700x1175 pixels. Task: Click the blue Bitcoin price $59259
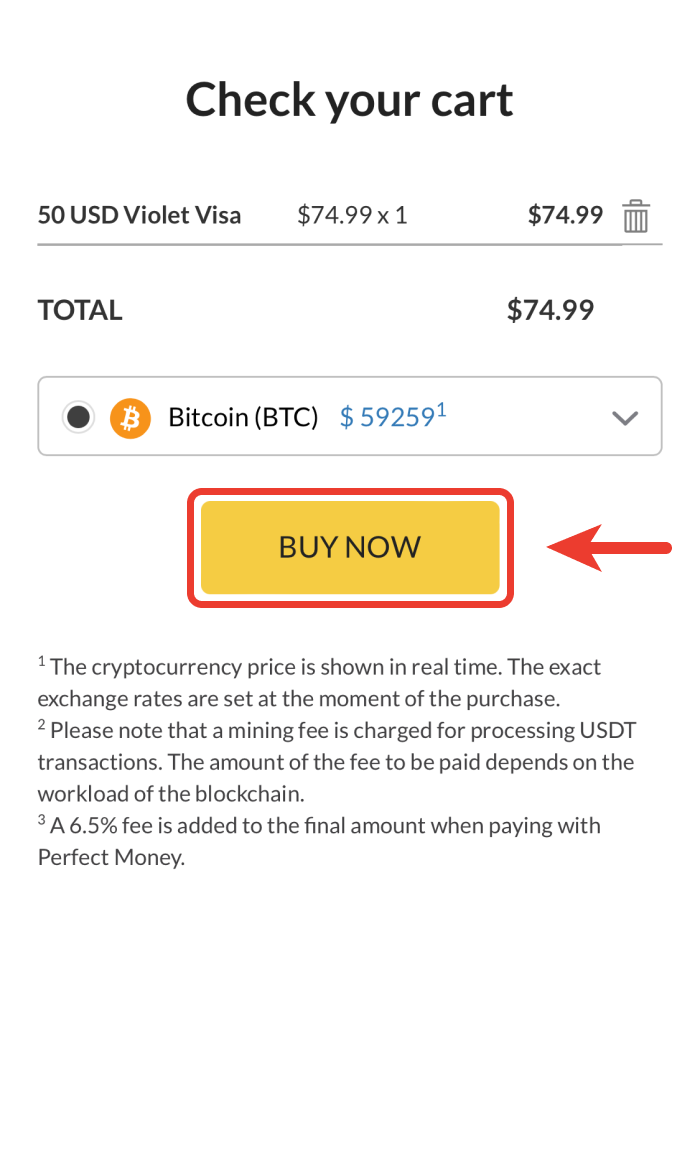point(386,417)
